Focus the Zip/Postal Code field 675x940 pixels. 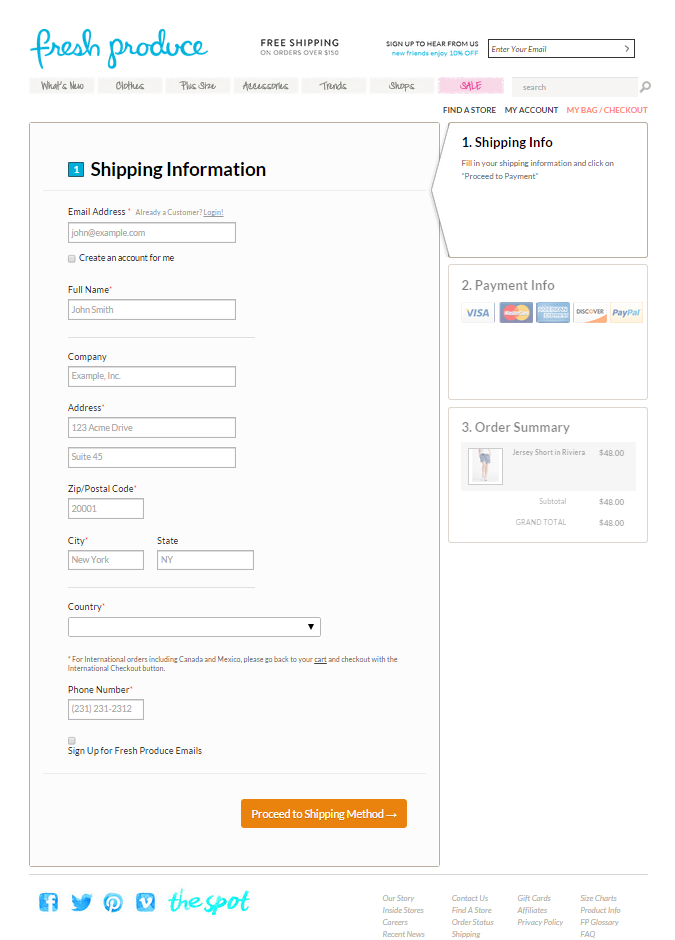coord(106,508)
